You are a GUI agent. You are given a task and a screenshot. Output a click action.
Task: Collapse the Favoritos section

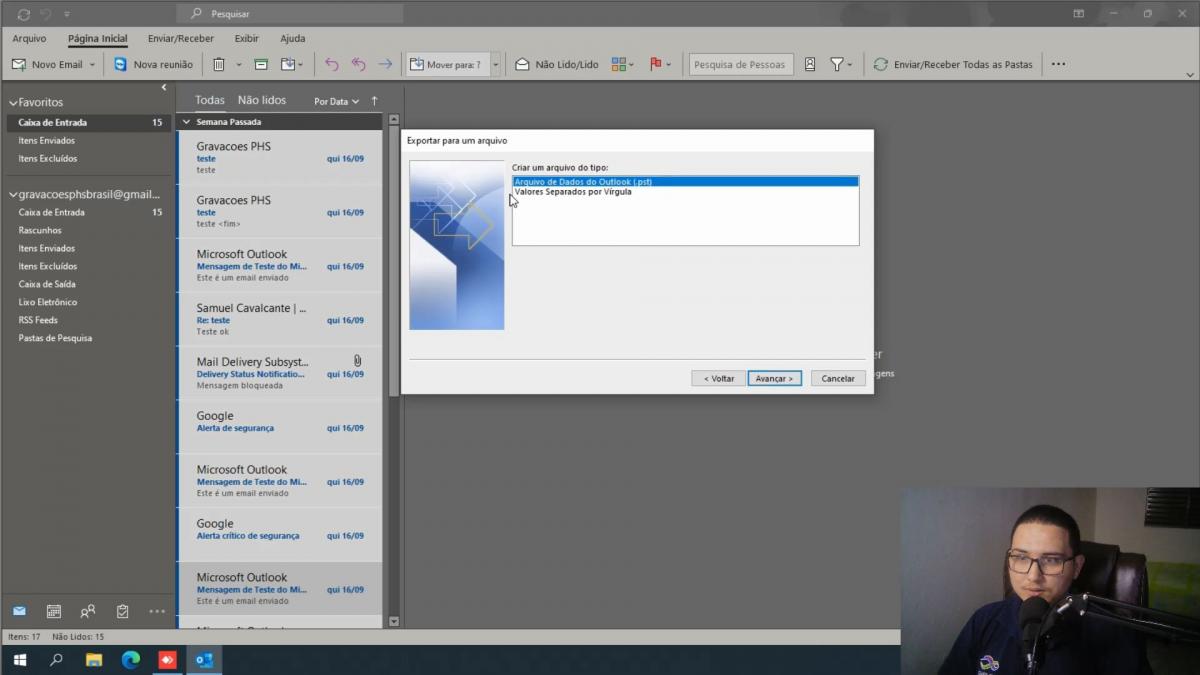(13, 102)
